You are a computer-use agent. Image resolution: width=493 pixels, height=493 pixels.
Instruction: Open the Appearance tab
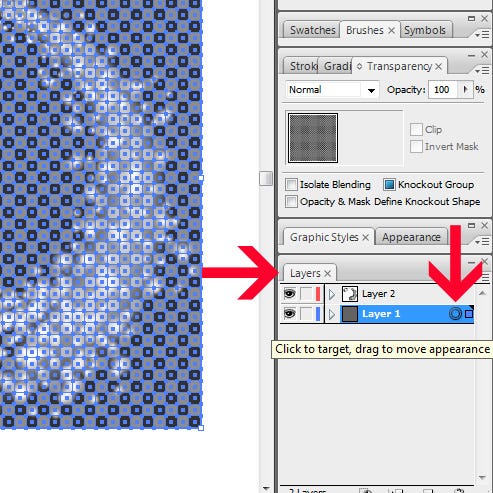[411, 237]
